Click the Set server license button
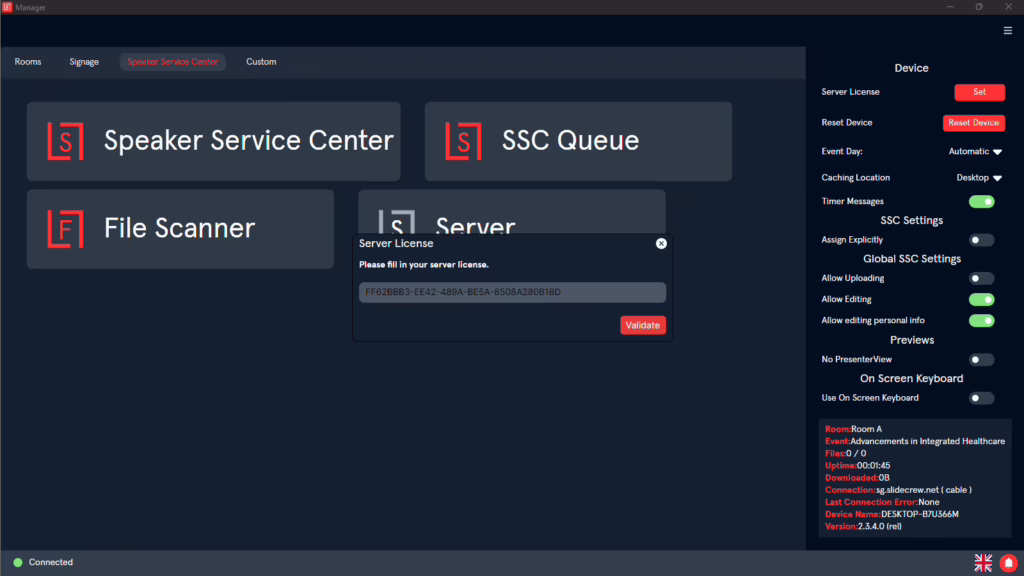 coord(980,92)
